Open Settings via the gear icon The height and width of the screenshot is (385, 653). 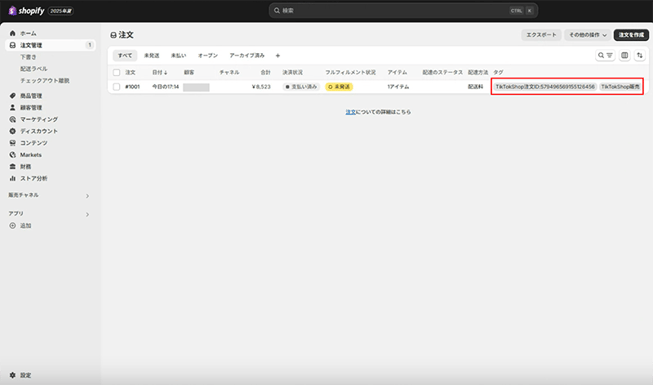[12, 375]
